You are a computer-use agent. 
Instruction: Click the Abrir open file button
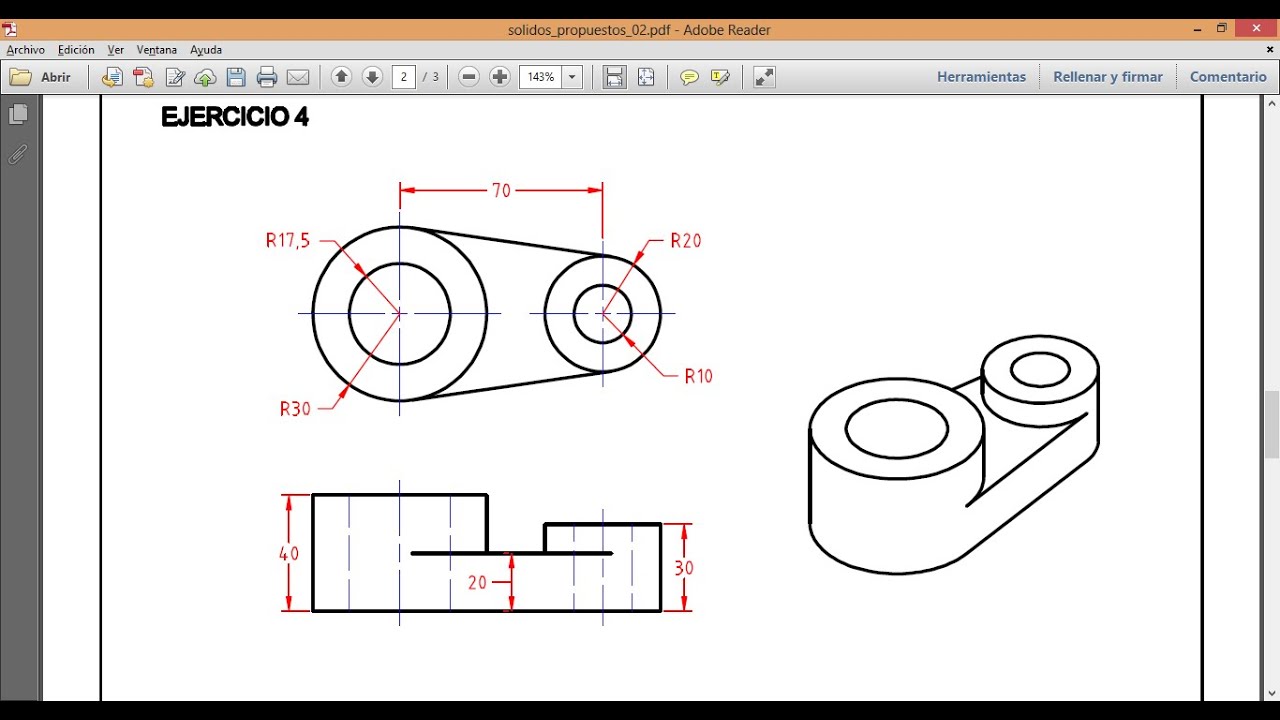(x=41, y=77)
